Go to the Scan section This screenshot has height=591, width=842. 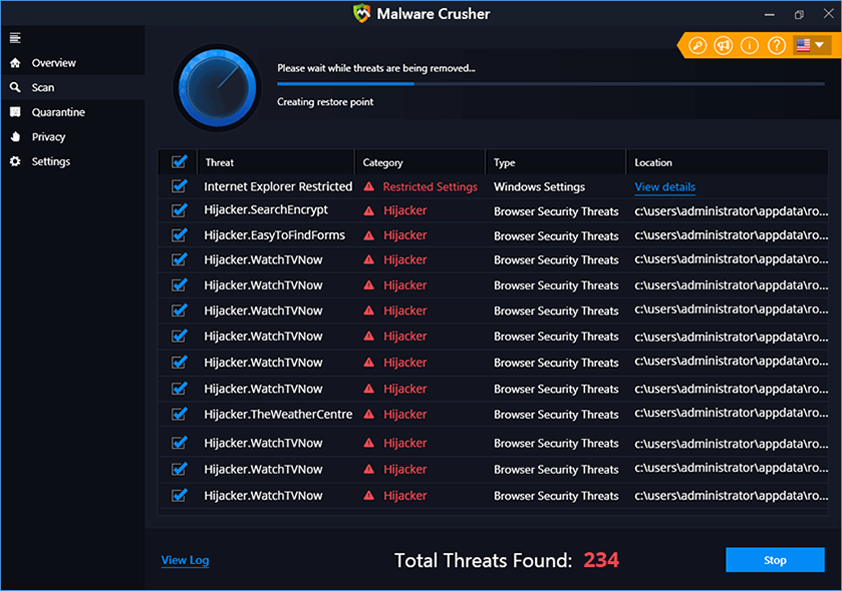[x=43, y=87]
